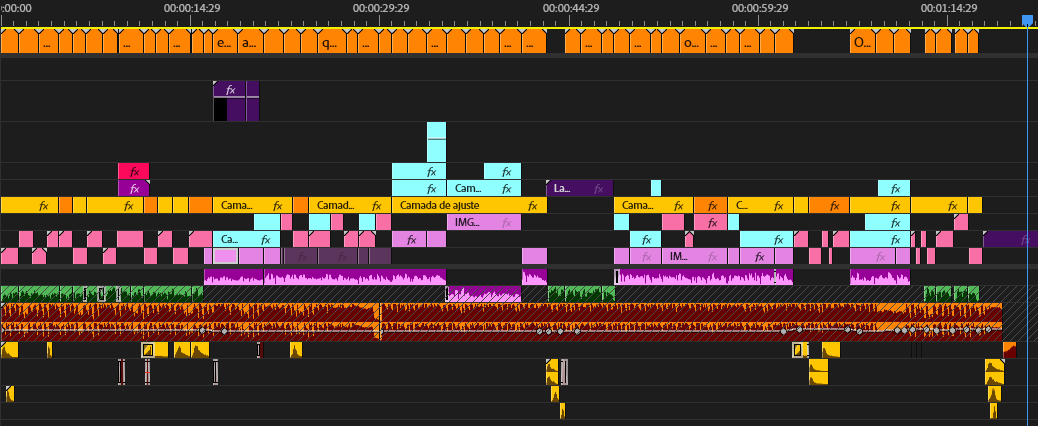
Task: Select the orange caption clip labeled capital "O..."
Action: (x=861, y=43)
